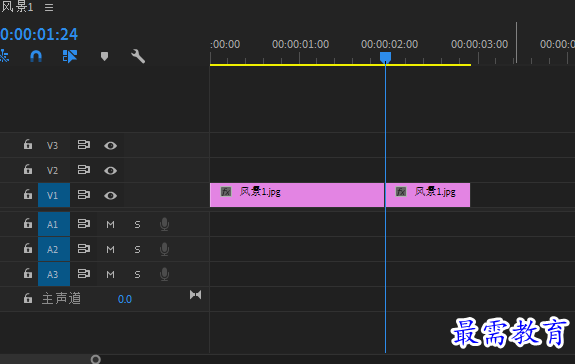Toggle the Snap magnet icon
This screenshot has width=575, height=364.
(36, 56)
